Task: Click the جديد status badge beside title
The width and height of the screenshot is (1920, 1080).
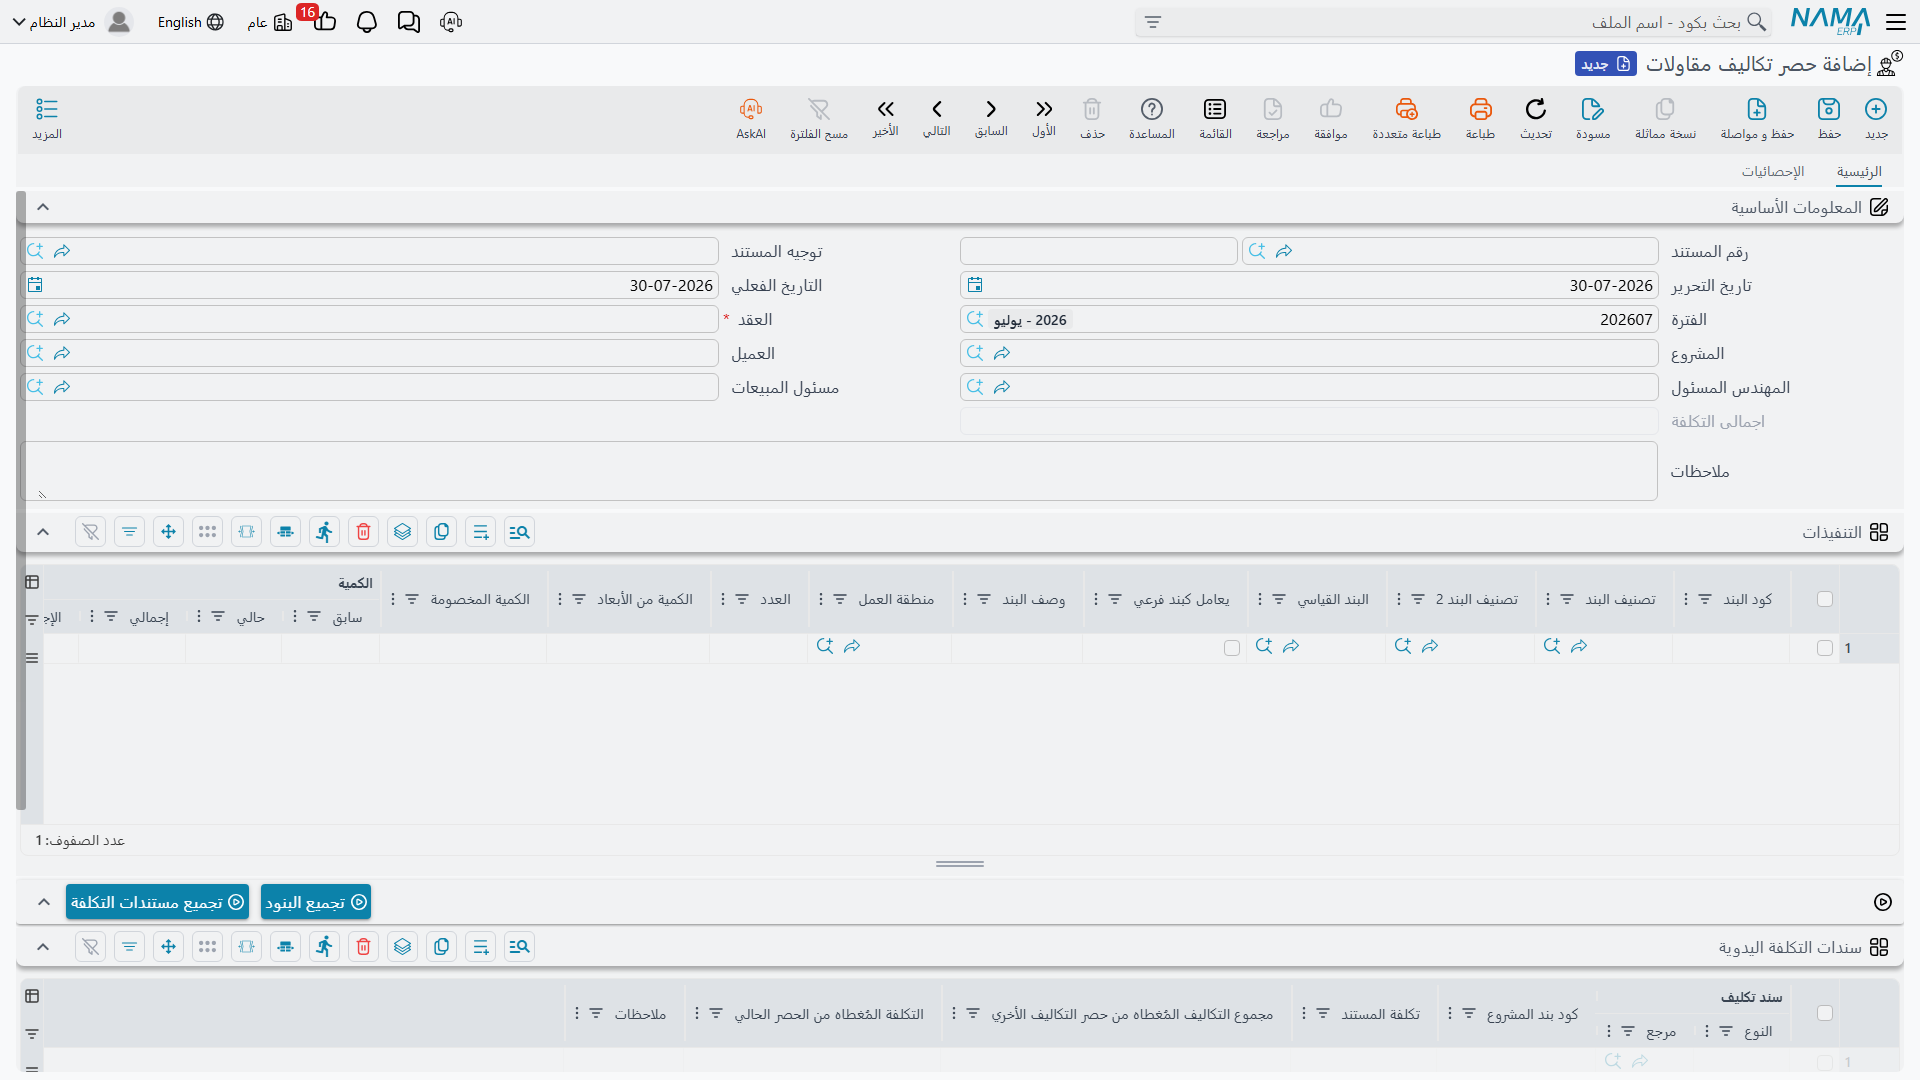Action: (1606, 64)
